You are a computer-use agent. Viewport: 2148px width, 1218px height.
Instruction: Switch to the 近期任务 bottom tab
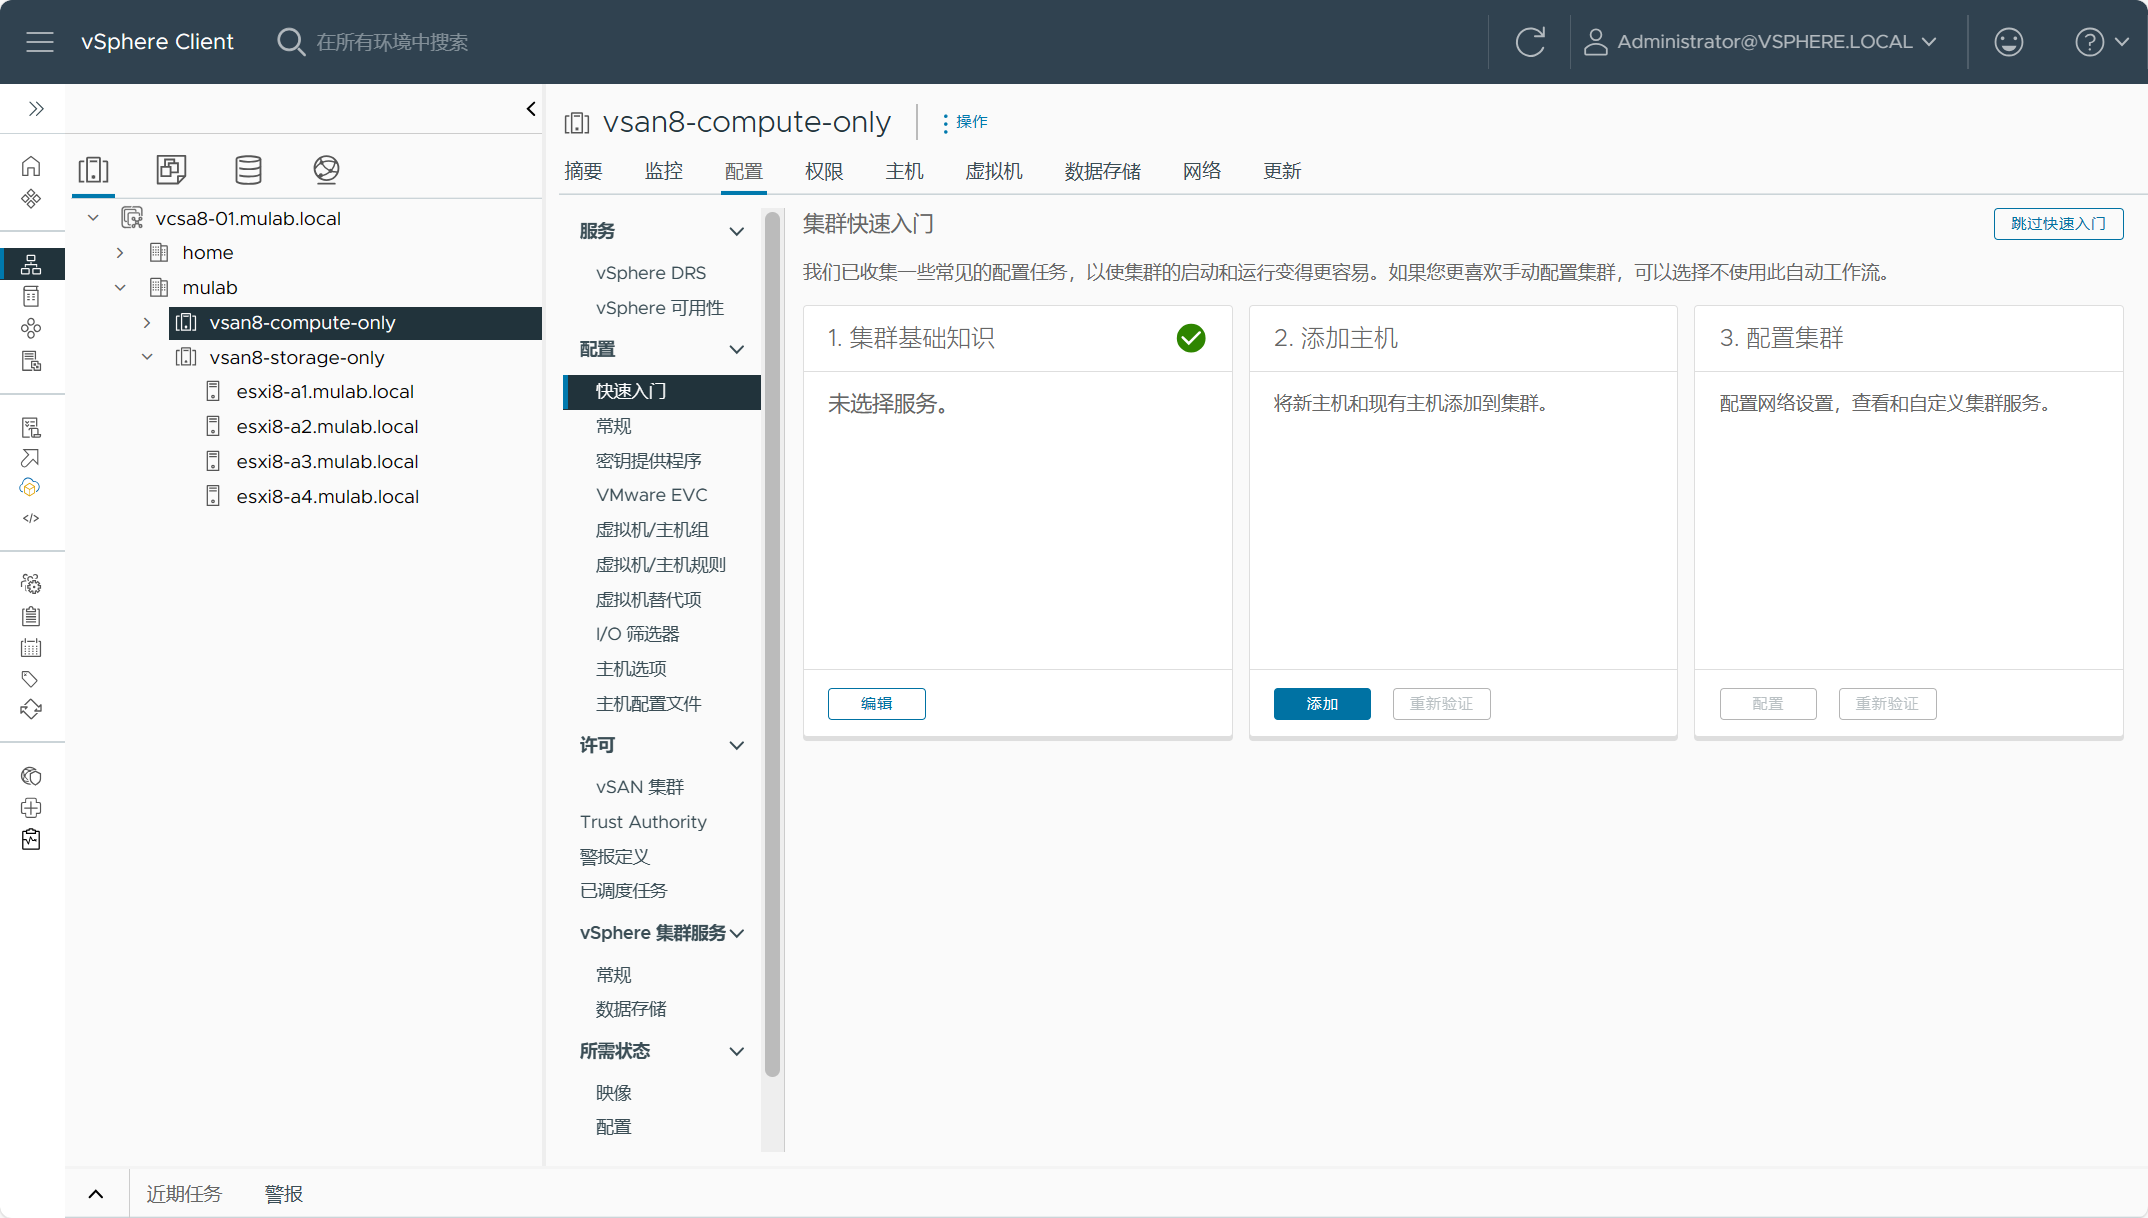(x=184, y=1194)
